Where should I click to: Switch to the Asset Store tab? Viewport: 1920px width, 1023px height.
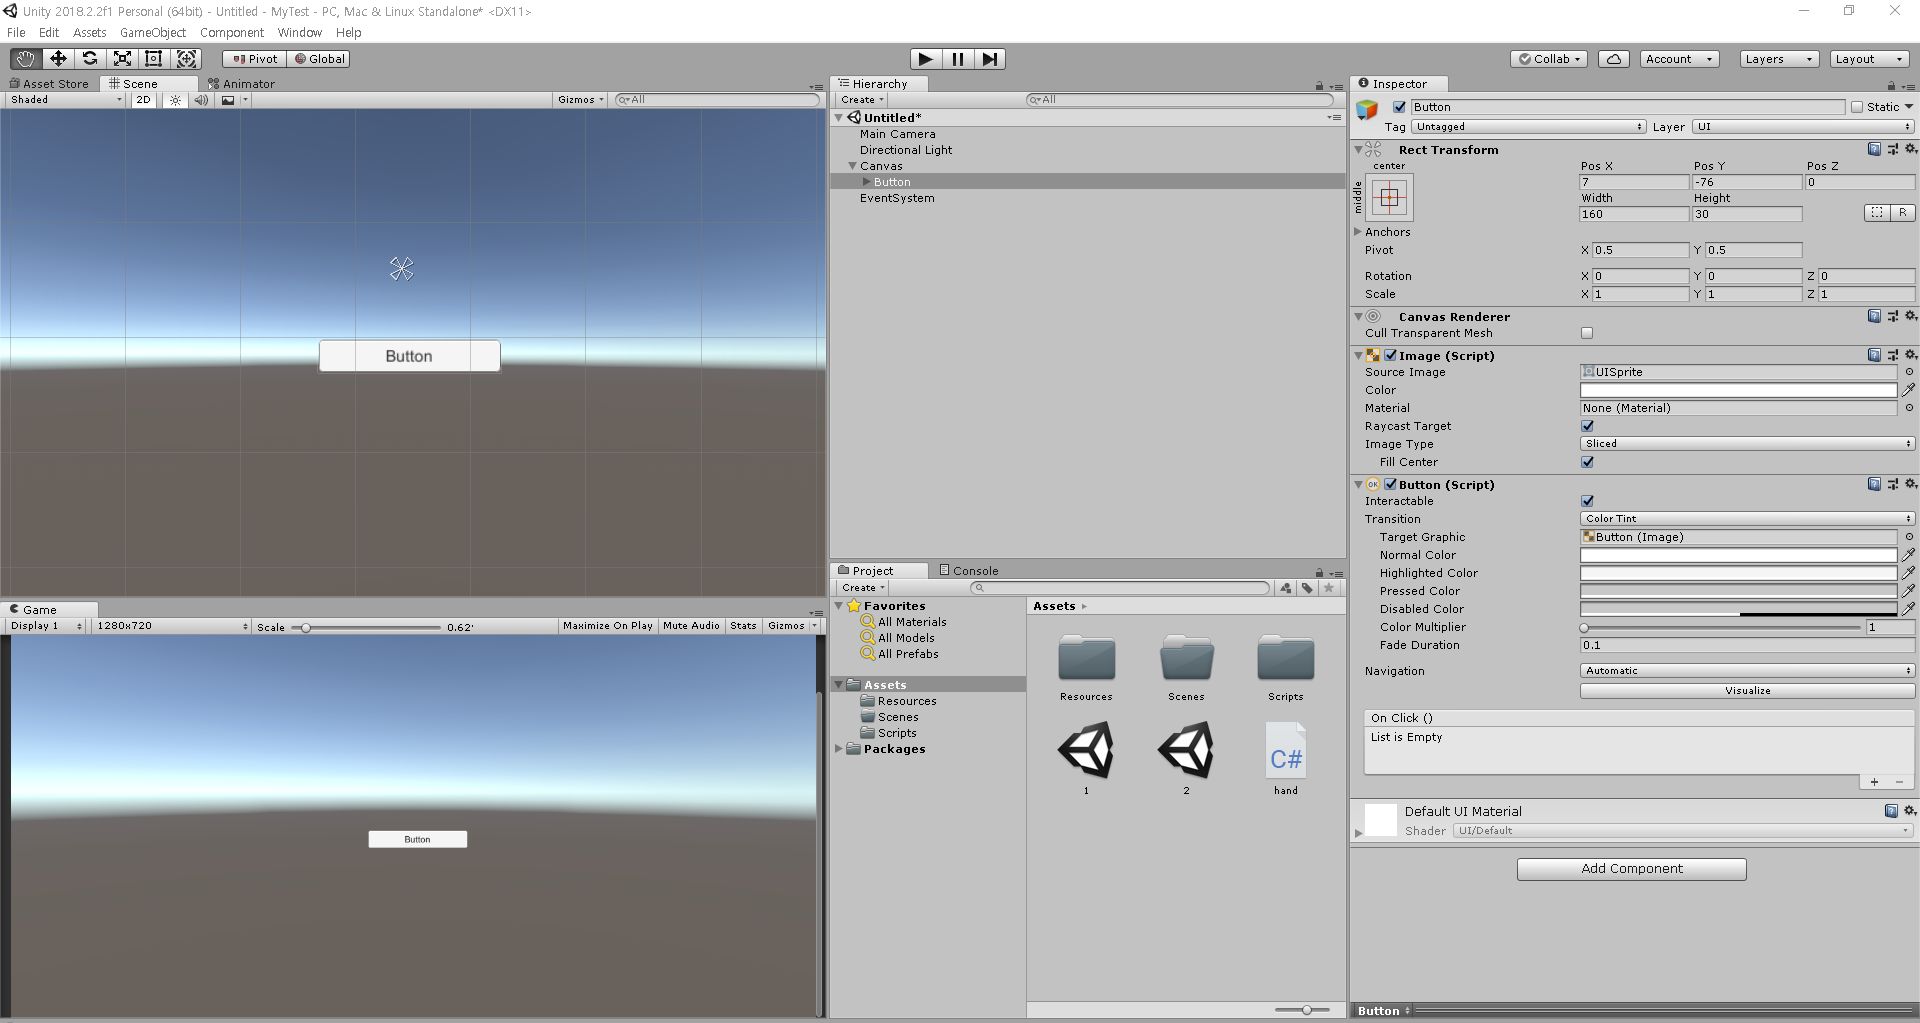[x=49, y=84]
